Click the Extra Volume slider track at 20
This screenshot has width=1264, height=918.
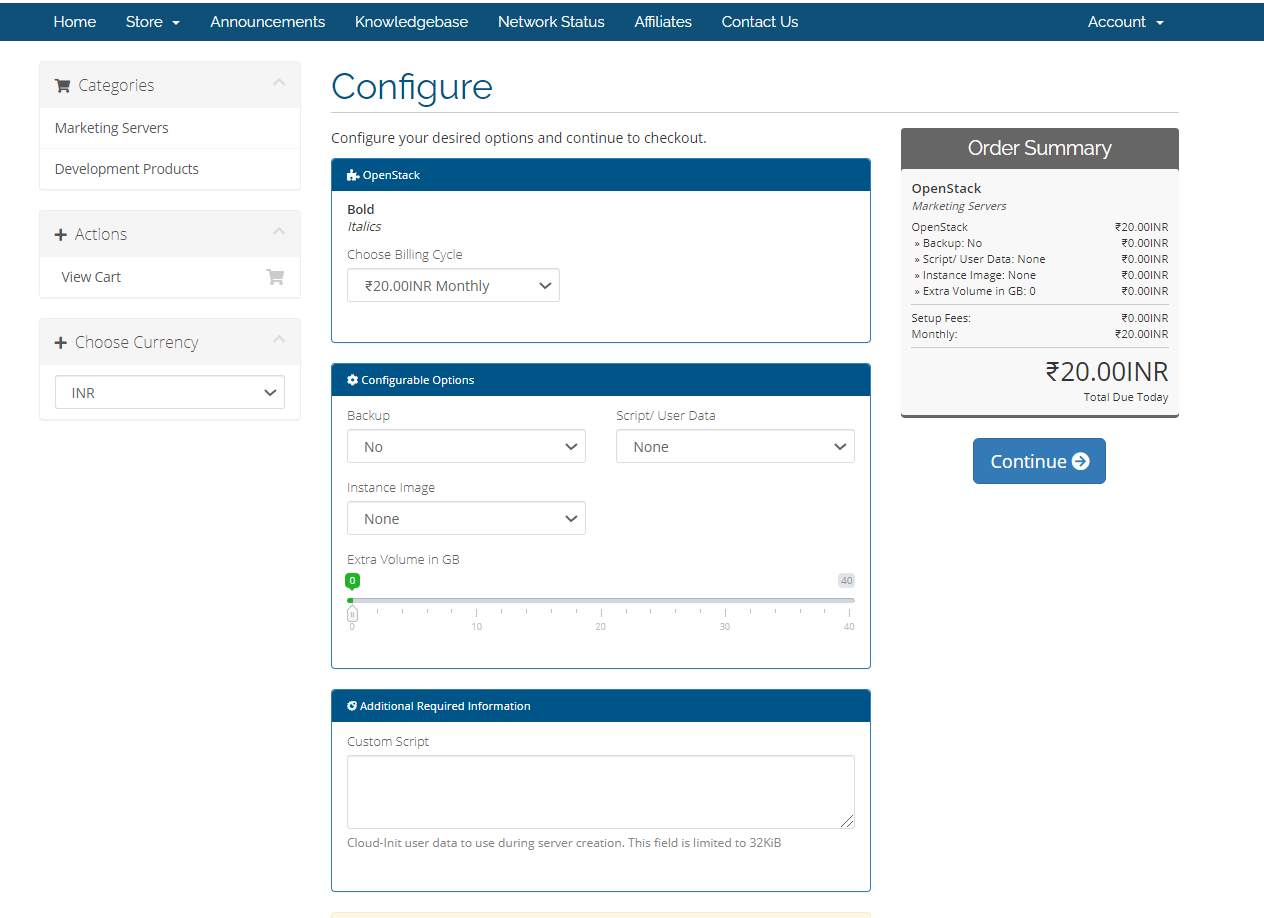click(601, 600)
